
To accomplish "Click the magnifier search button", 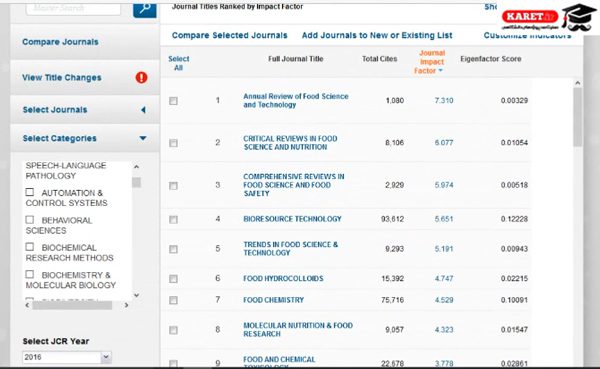I will pyautogui.click(x=145, y=9).
